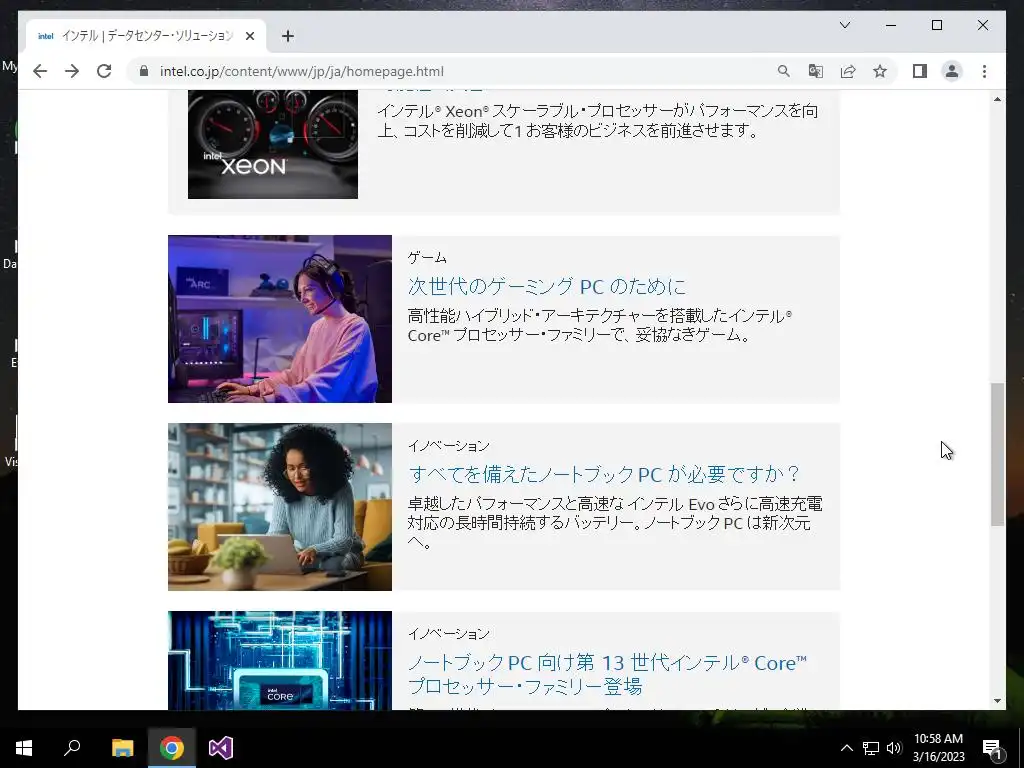Translate this page with the translate icon
The width and height of the screenshot is (1024, 768).
816,71
